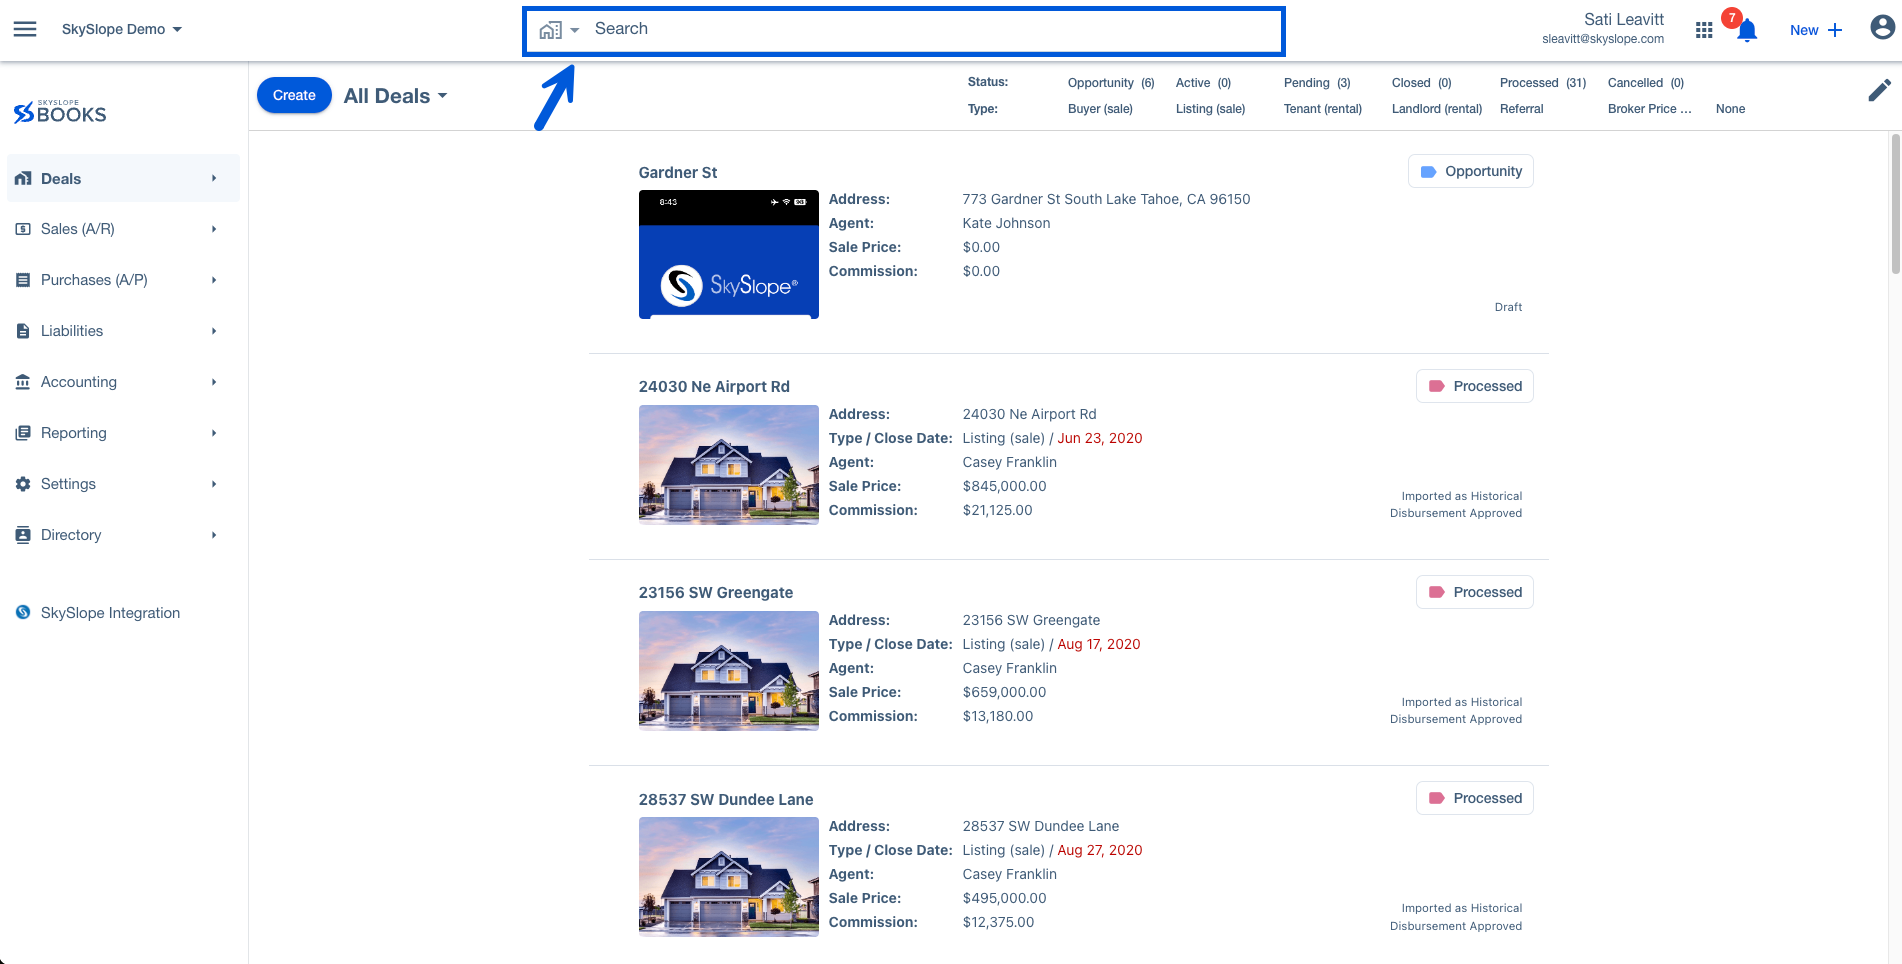The width and height of the screenshot is (1902, 964).
Task: Expand the Reporting submenu arrow
Action: 214,433
